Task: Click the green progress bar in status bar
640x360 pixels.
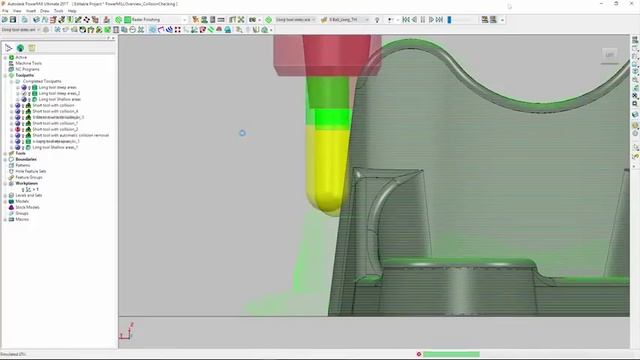Action: [451, 354]
